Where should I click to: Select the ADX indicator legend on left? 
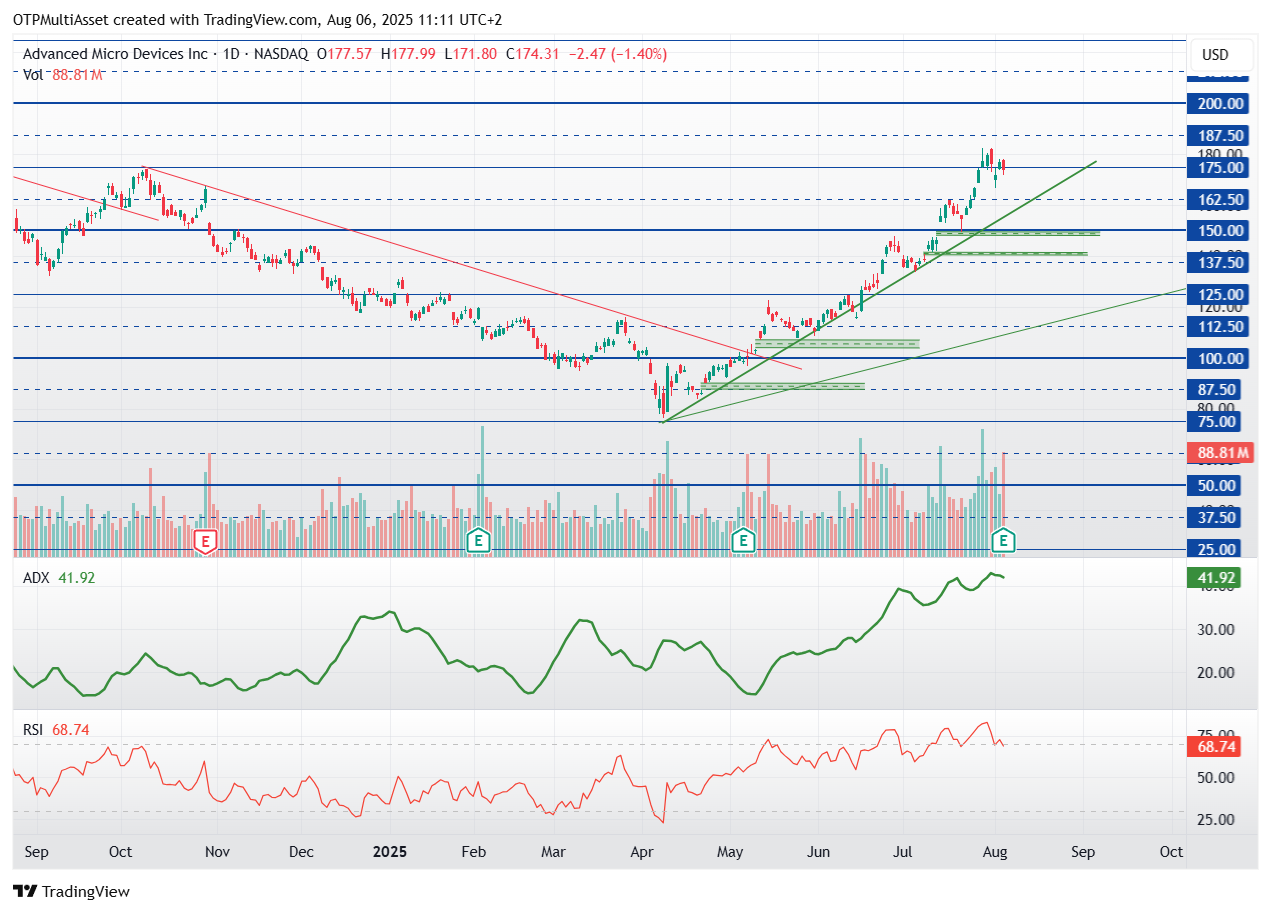37,578
